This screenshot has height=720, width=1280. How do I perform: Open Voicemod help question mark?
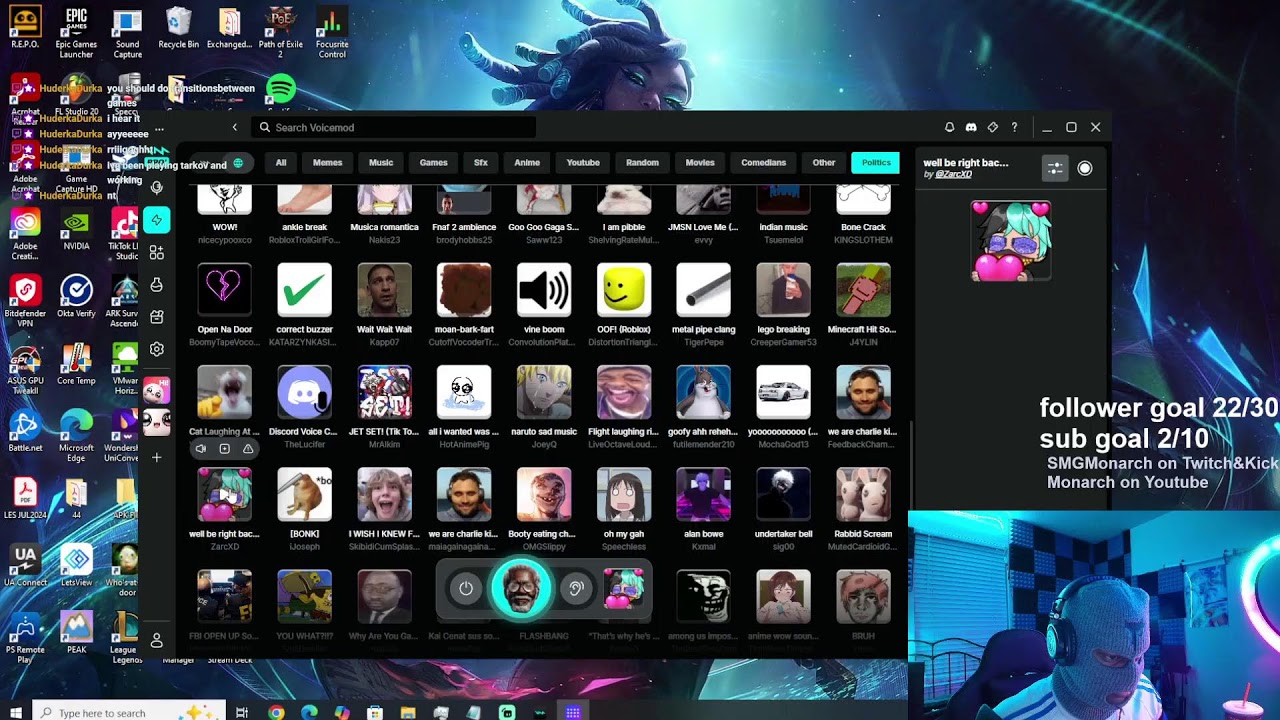click(x=1014, y=127)
